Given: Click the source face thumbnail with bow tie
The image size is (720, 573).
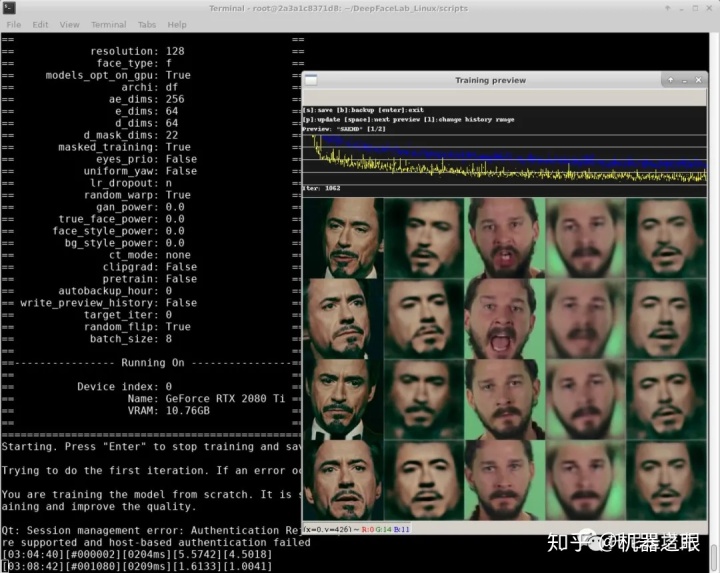Looking at the screenshot, I should click(x=343, y=399).
